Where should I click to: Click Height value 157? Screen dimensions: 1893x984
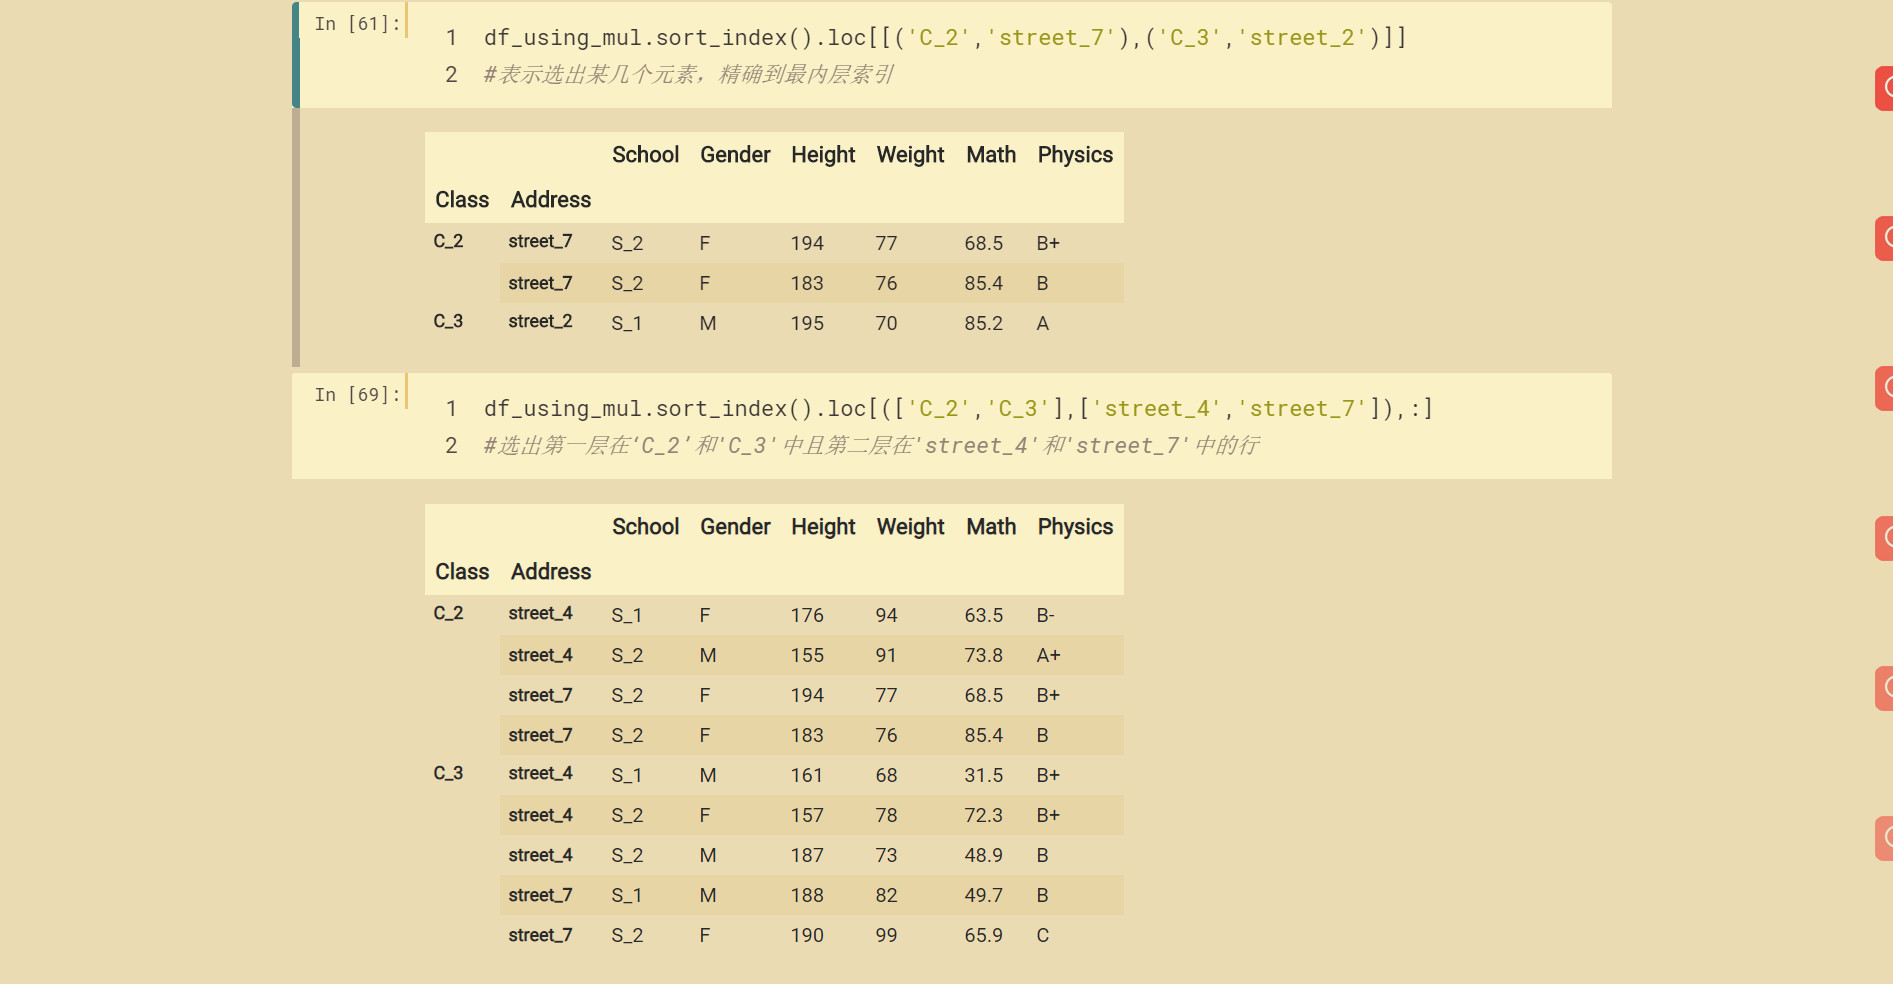pyautogui.click(x=807, y=816)
